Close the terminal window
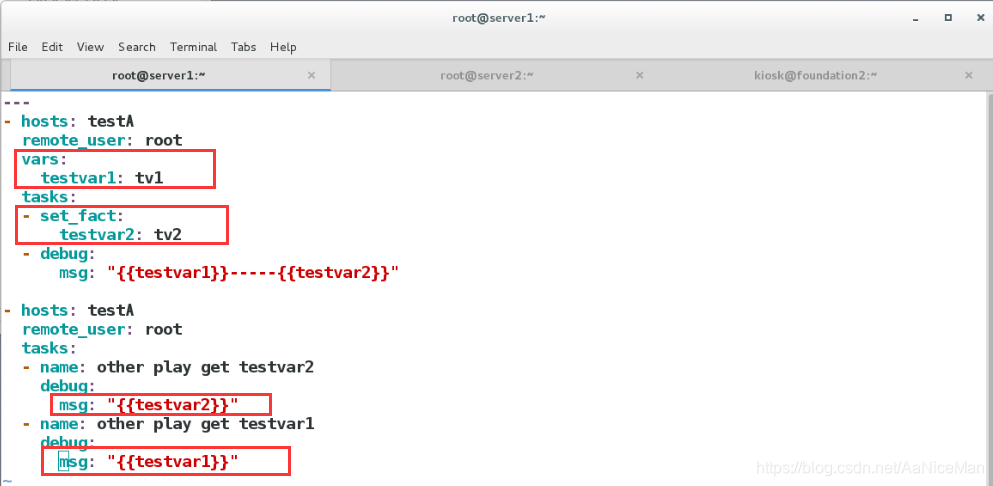This screenshot has height=486, width=993. click(x=979, y=18)
